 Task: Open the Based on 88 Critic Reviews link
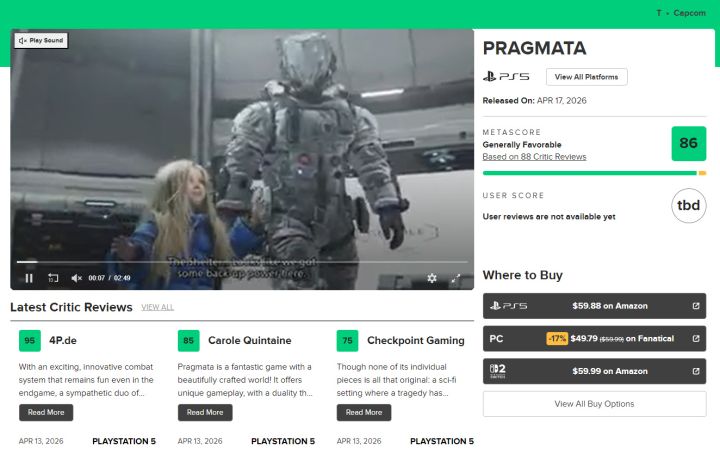point(534,157)
